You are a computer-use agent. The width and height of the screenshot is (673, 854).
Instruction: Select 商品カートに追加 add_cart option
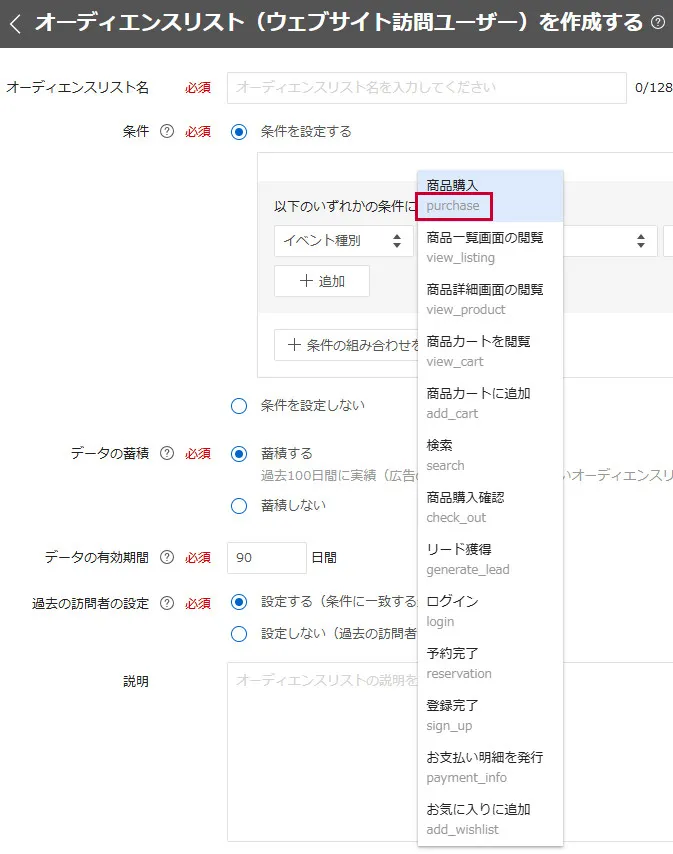coord(489,403)
